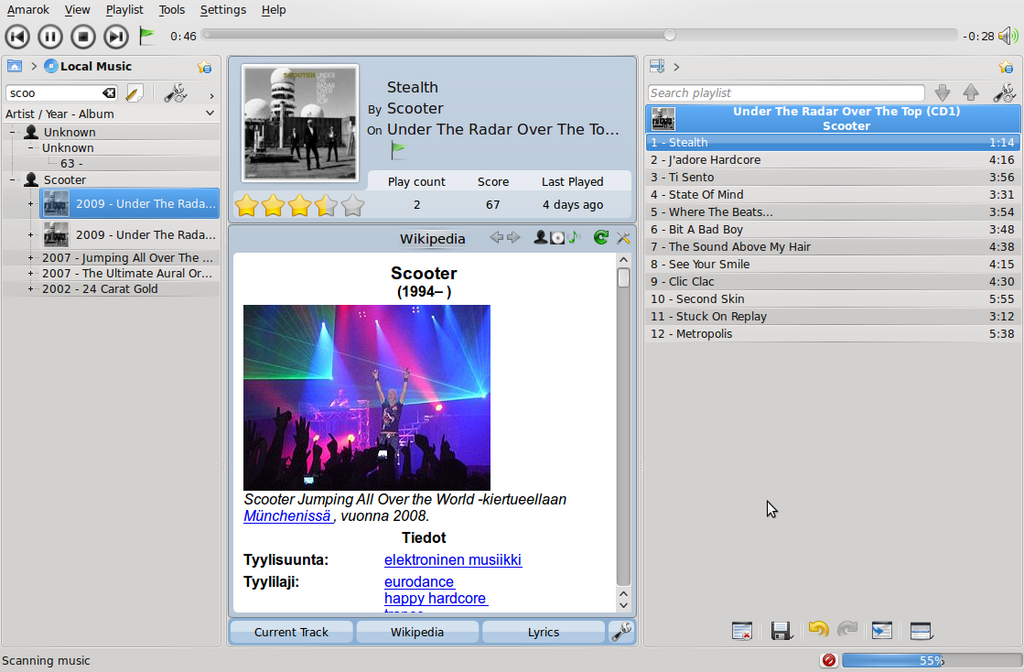This screenshot has width=1024, height=672.
Task: Skip to the next track
Action: click(117, 37)
